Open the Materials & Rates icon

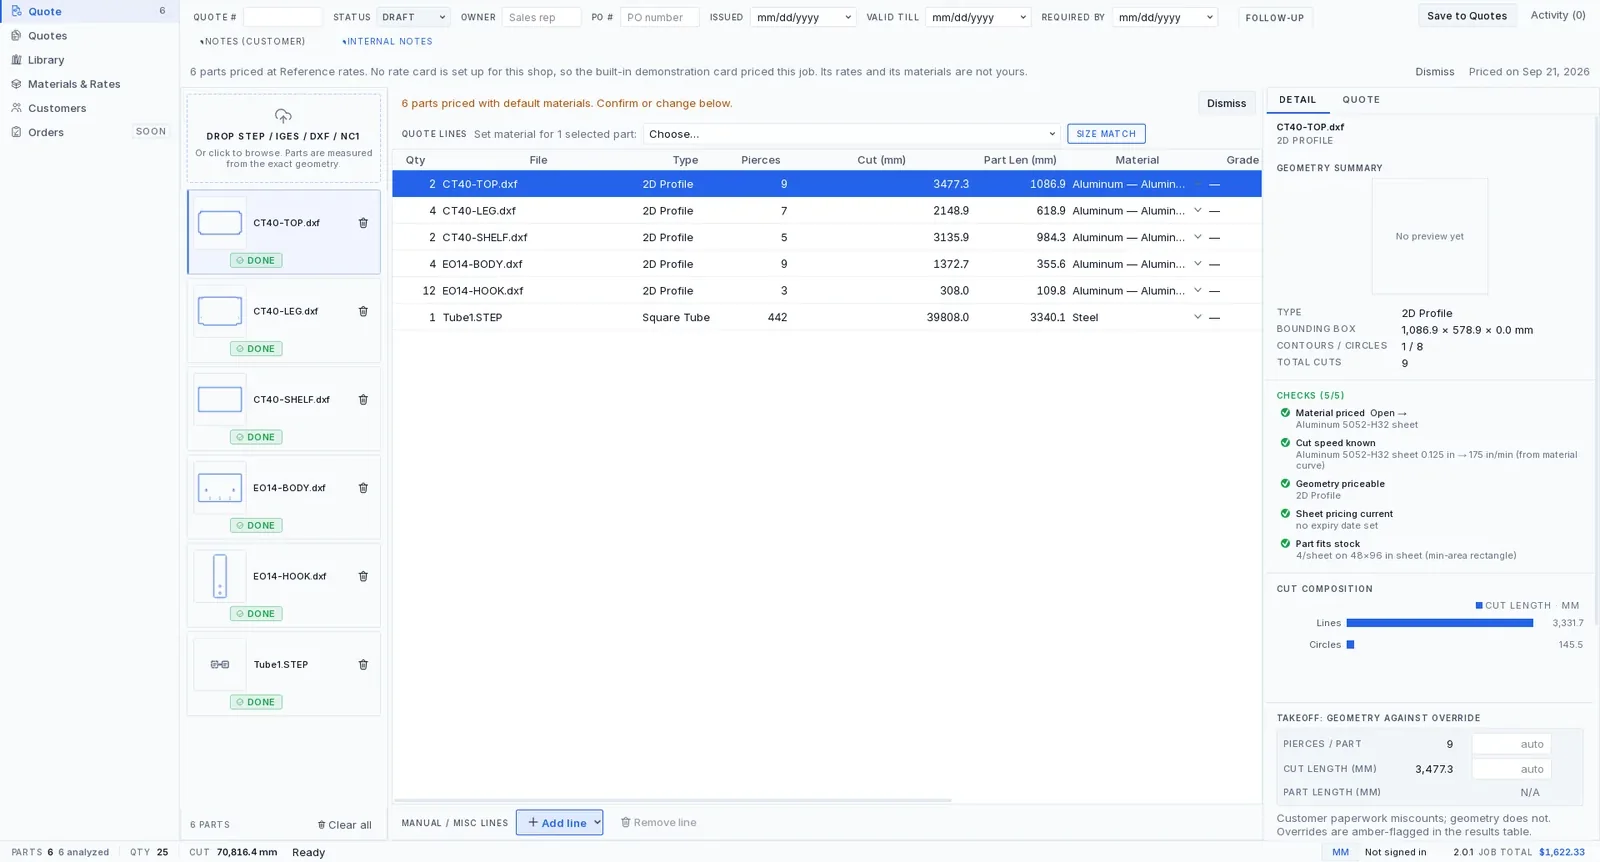16,84
